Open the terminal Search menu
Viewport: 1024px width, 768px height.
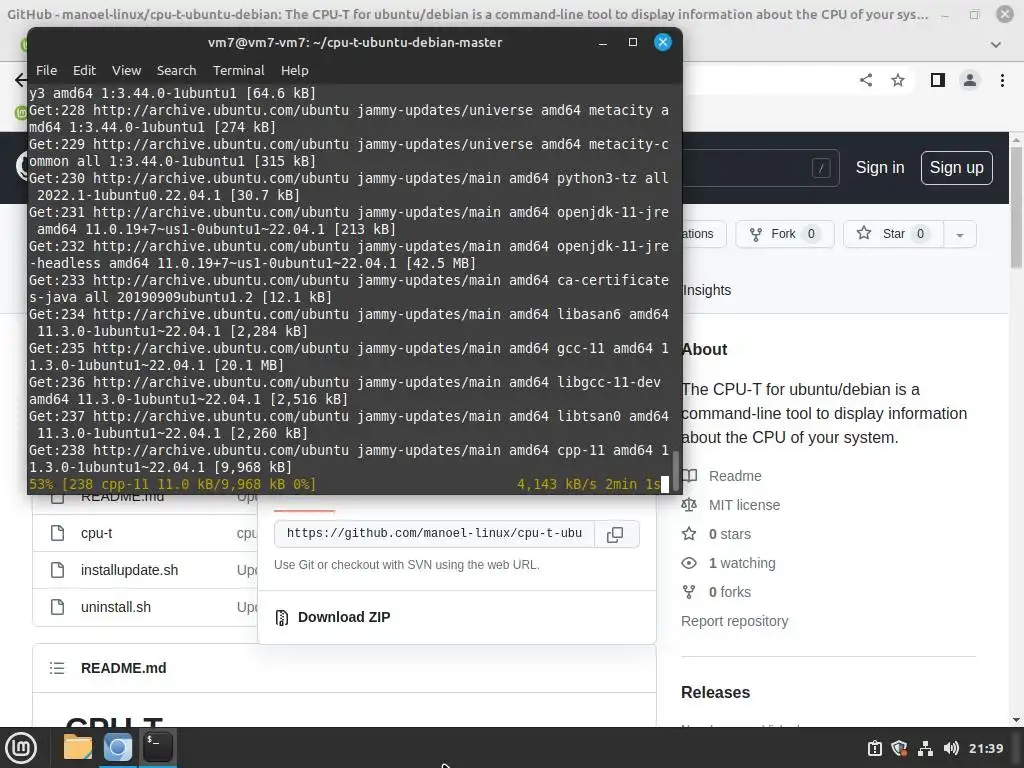[176, 71]
